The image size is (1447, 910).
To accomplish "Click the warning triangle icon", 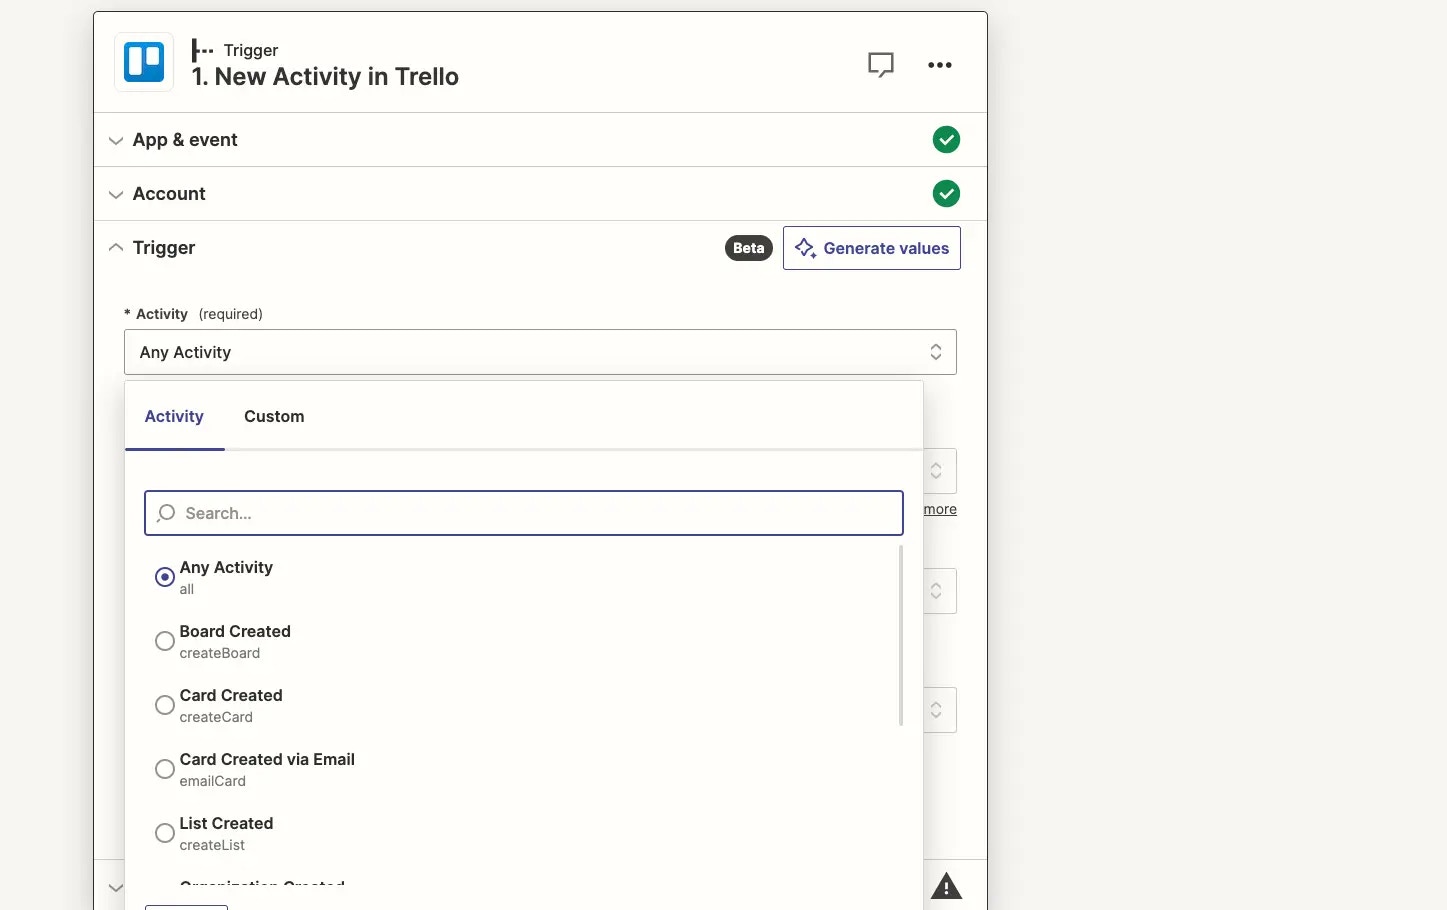I will pyautogui.click(x=946, y=887).
